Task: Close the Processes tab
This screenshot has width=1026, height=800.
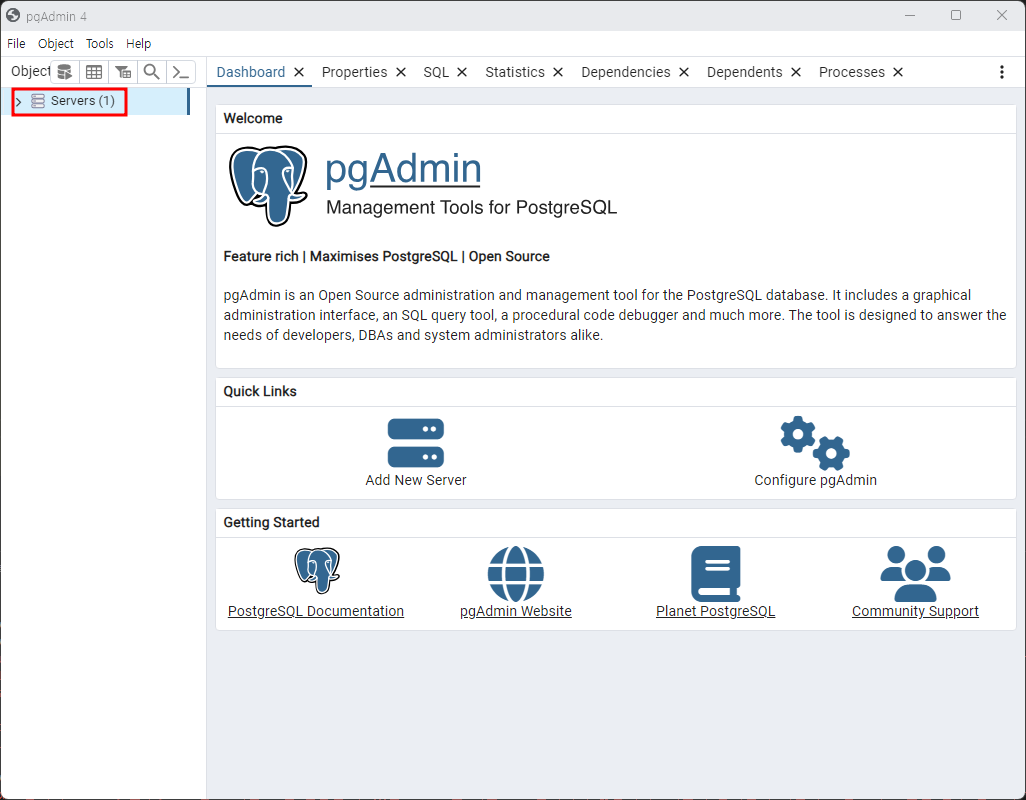Action: (898, 72)
